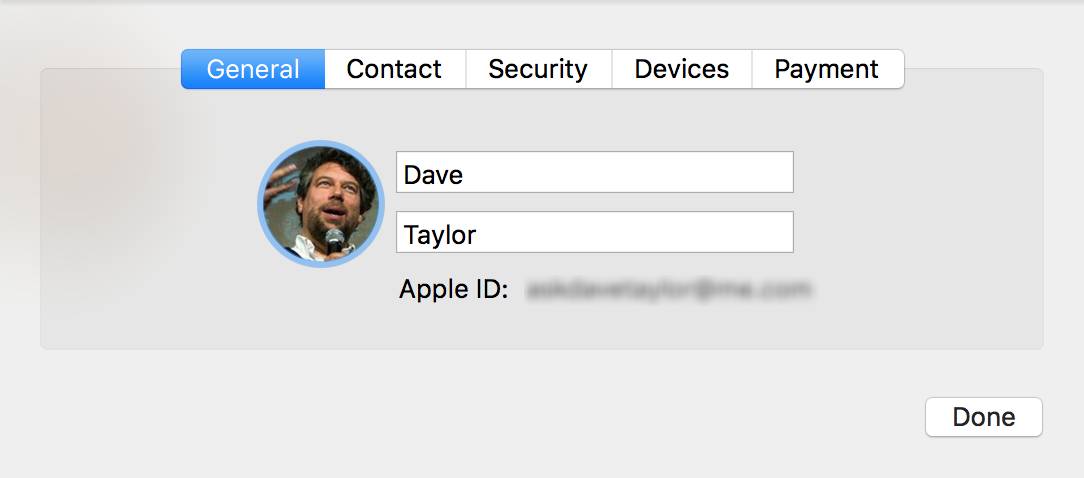Go to the Payment tab
Image resolution: width=1084 pixels, height=478 pixels.
pyautogui.click(x=828, y=69)
